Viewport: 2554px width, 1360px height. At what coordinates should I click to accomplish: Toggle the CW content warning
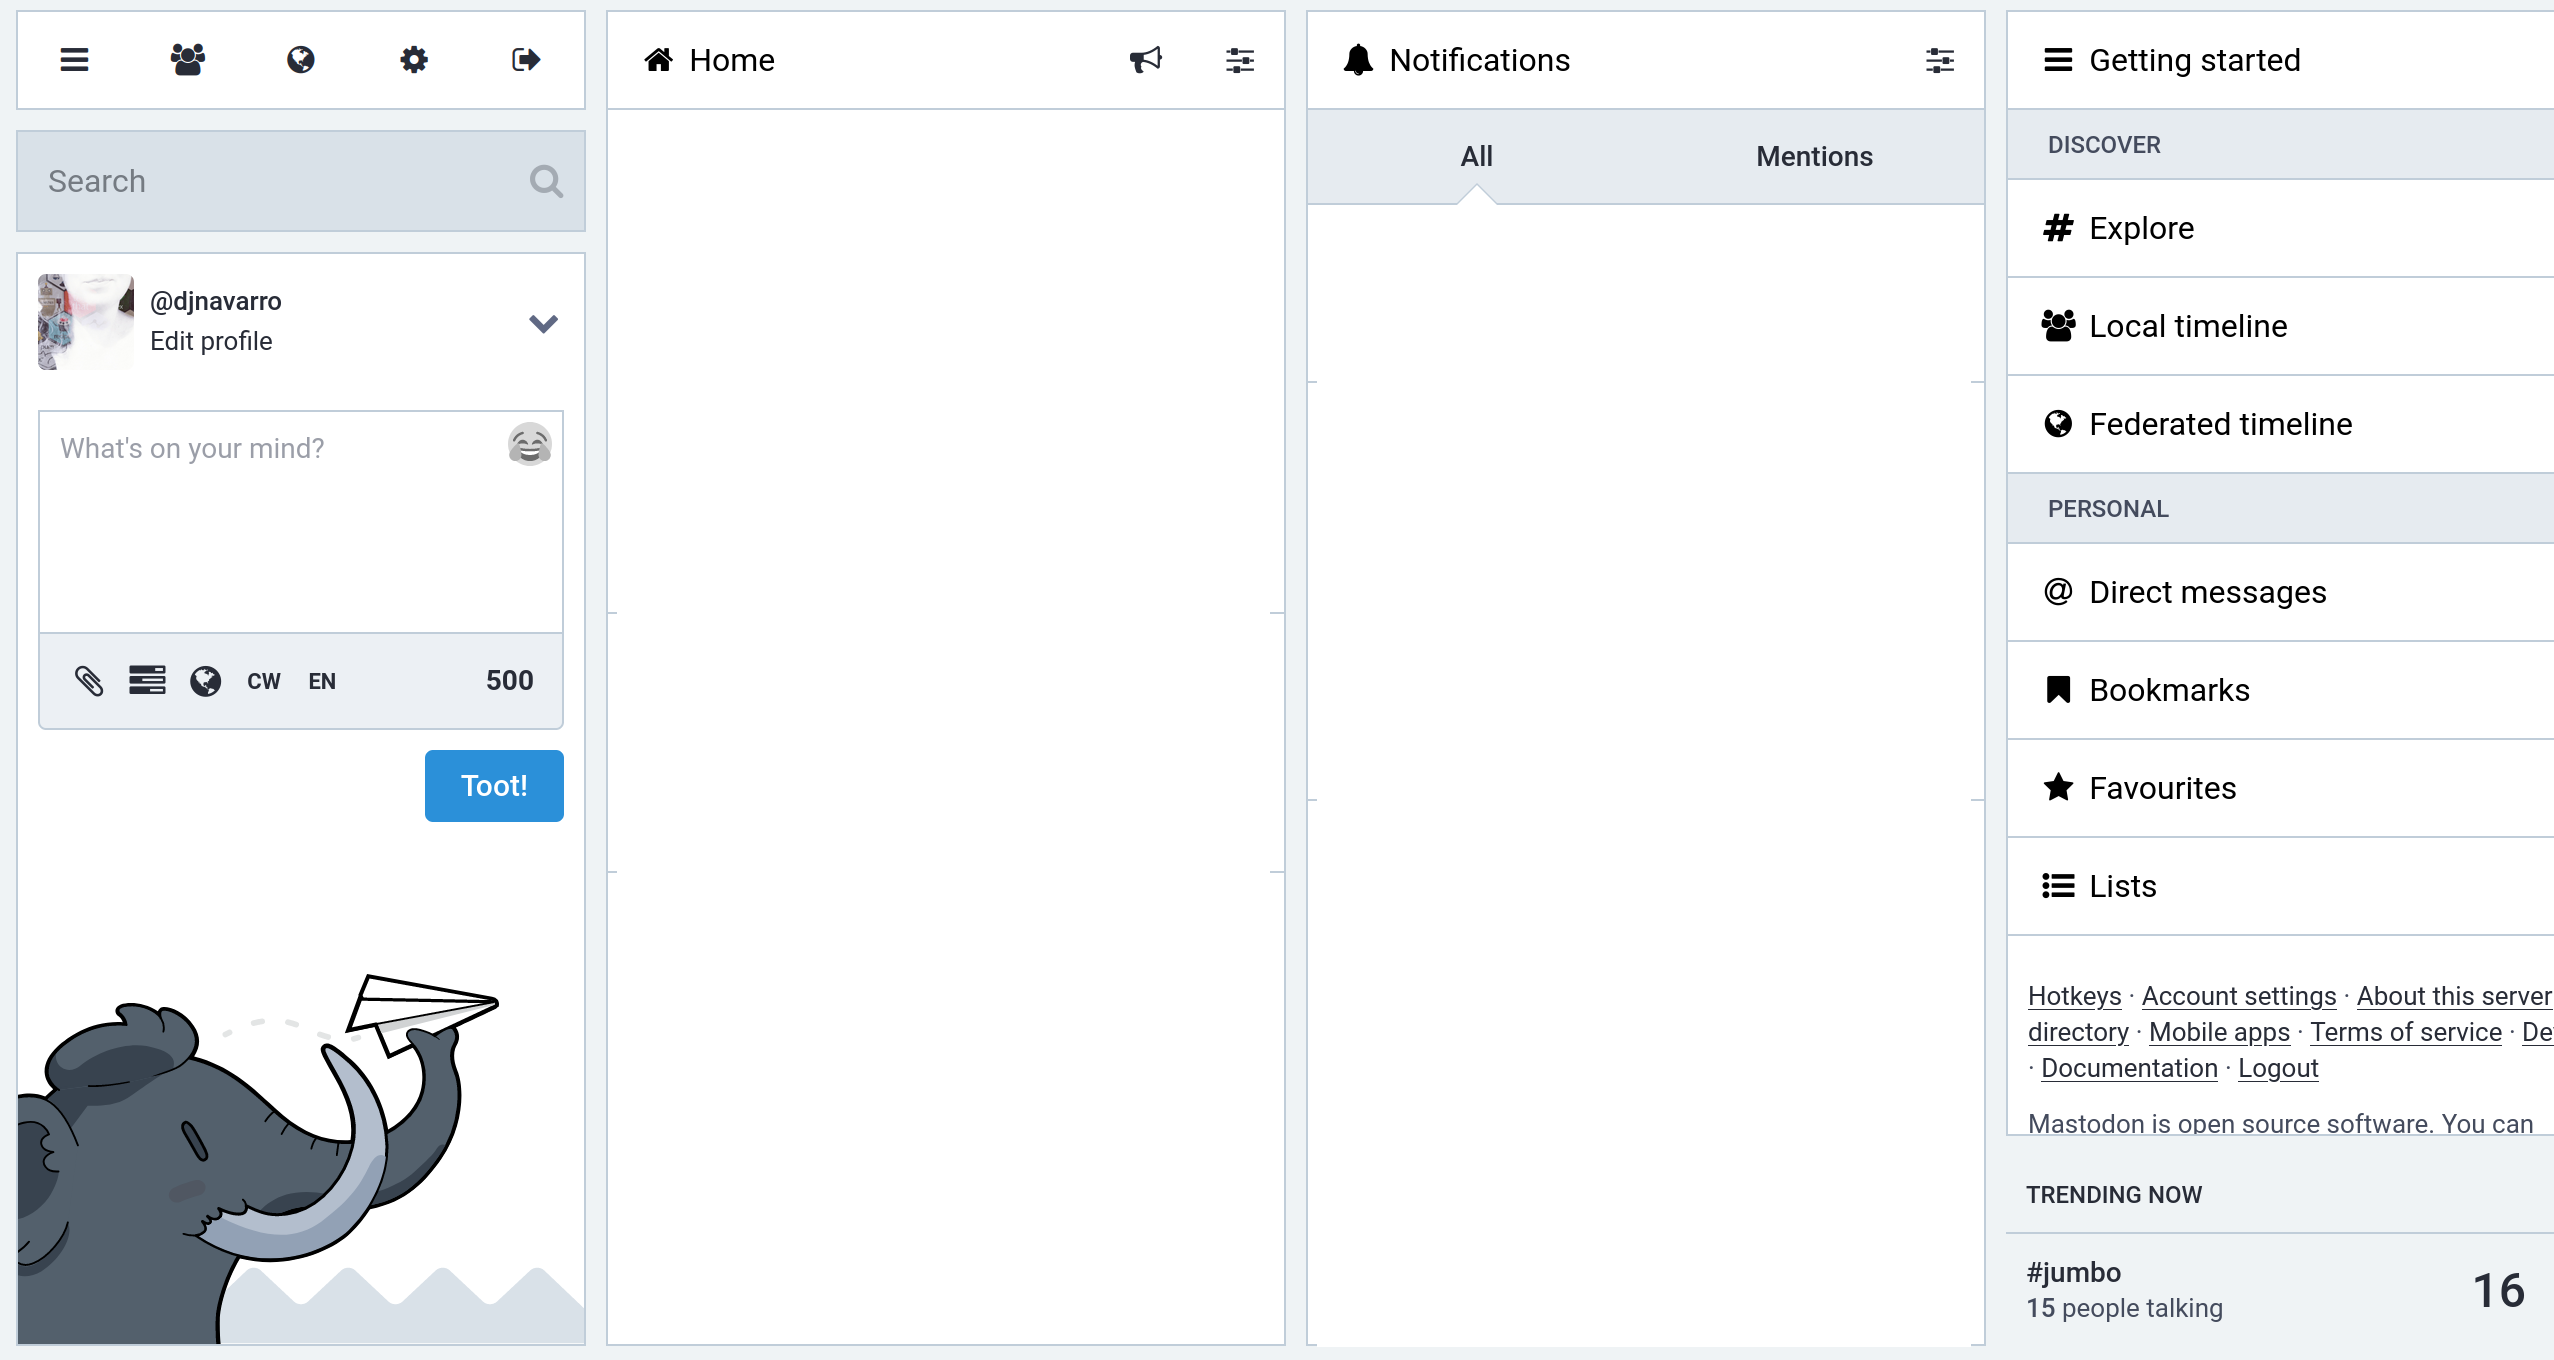pos(264,681)
